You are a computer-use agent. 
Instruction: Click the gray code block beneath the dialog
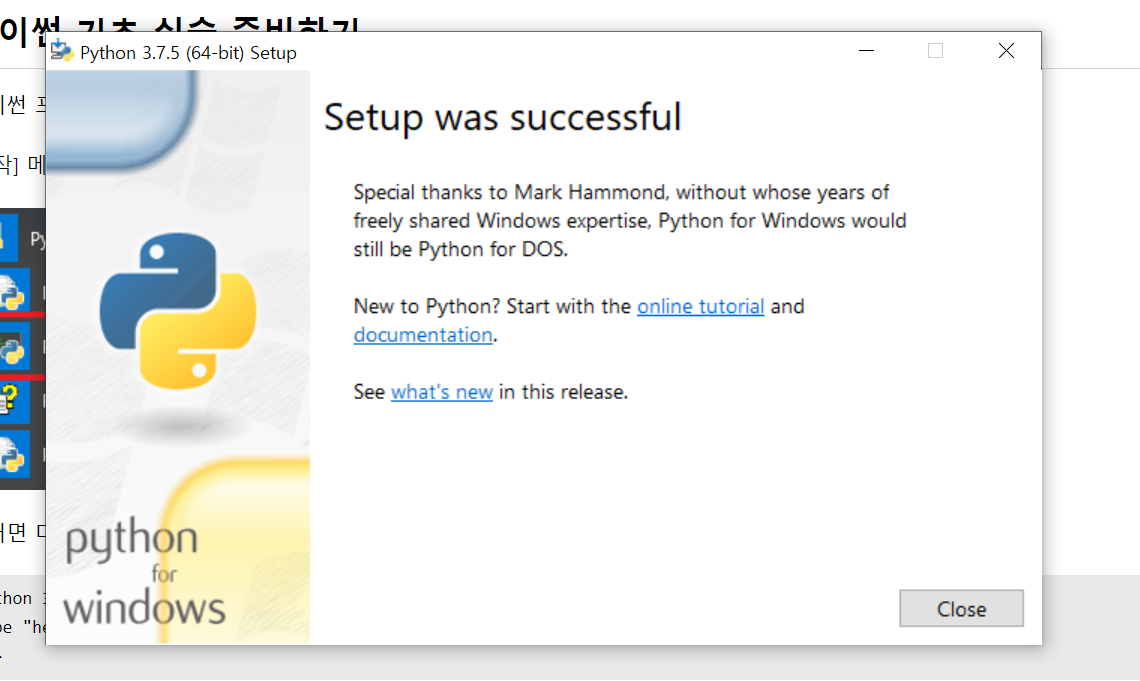[x=1091, y=626]
